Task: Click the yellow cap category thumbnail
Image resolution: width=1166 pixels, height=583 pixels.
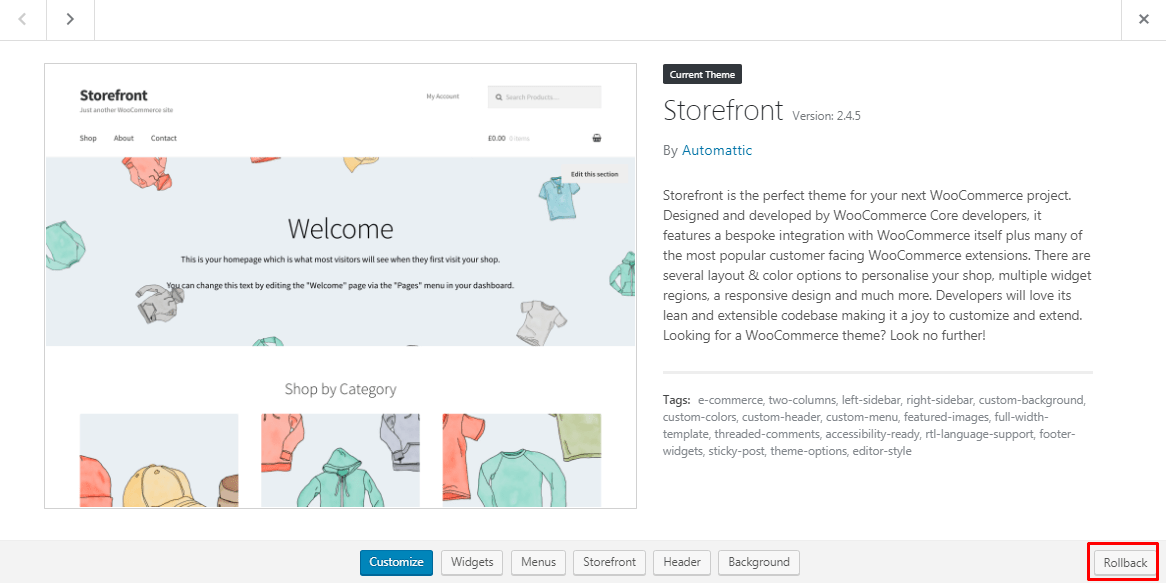Action: [x=159, y=461]
